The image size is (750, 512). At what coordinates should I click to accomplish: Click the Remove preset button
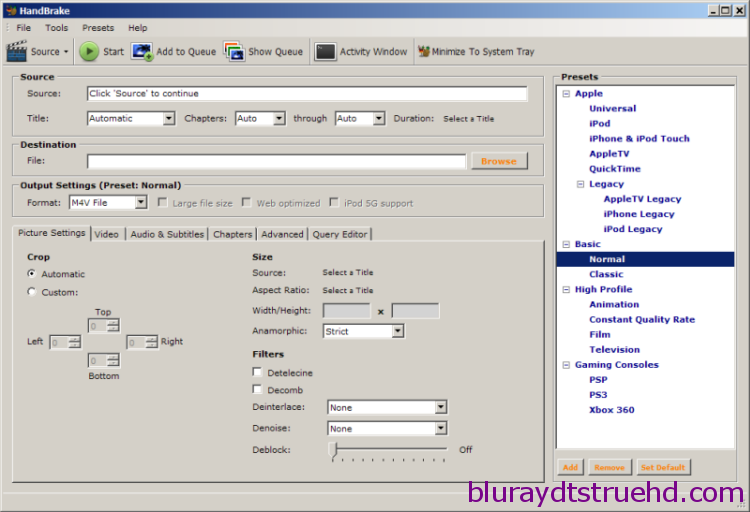[x=609, y=467]
